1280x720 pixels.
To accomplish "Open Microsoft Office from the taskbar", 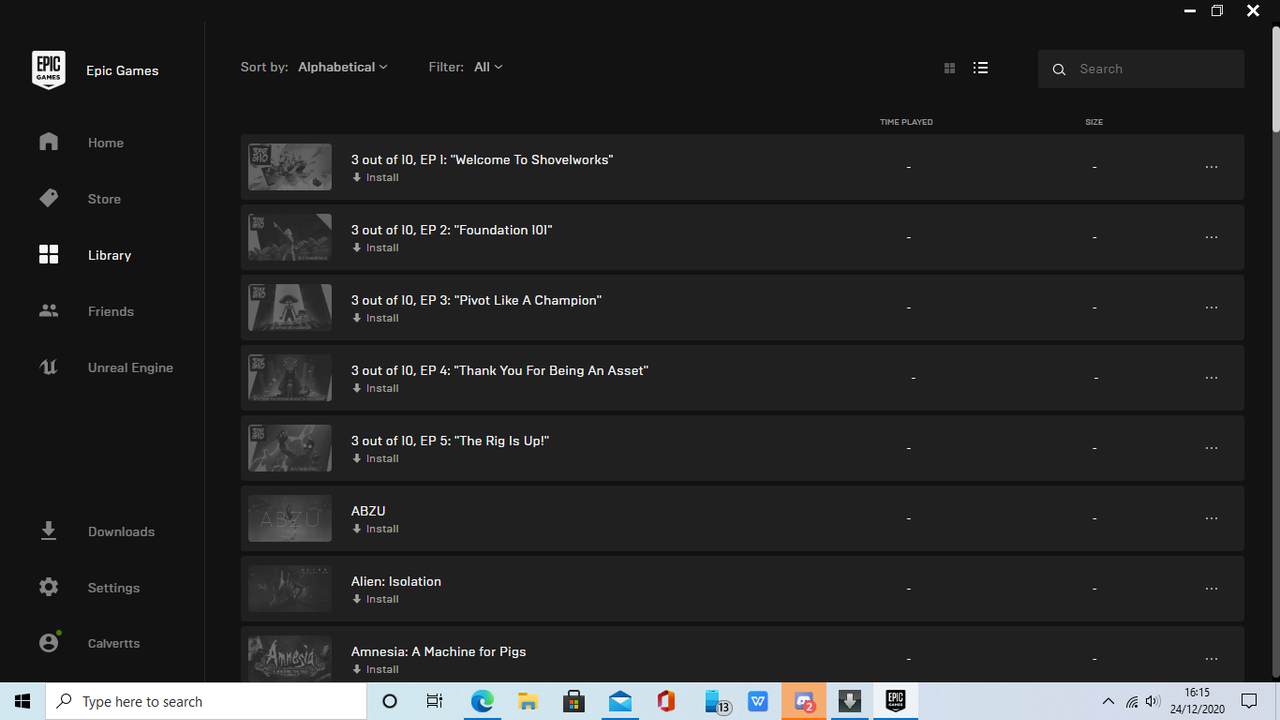I will (x=666, y=701).
